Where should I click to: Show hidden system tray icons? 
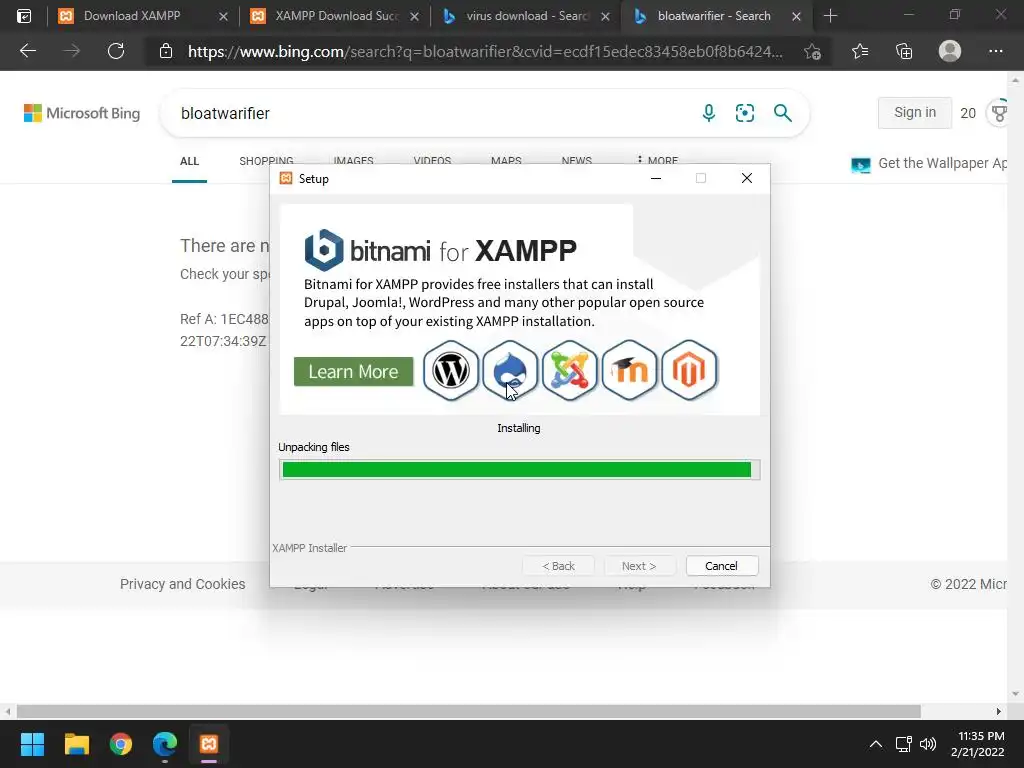pos(876,744)
